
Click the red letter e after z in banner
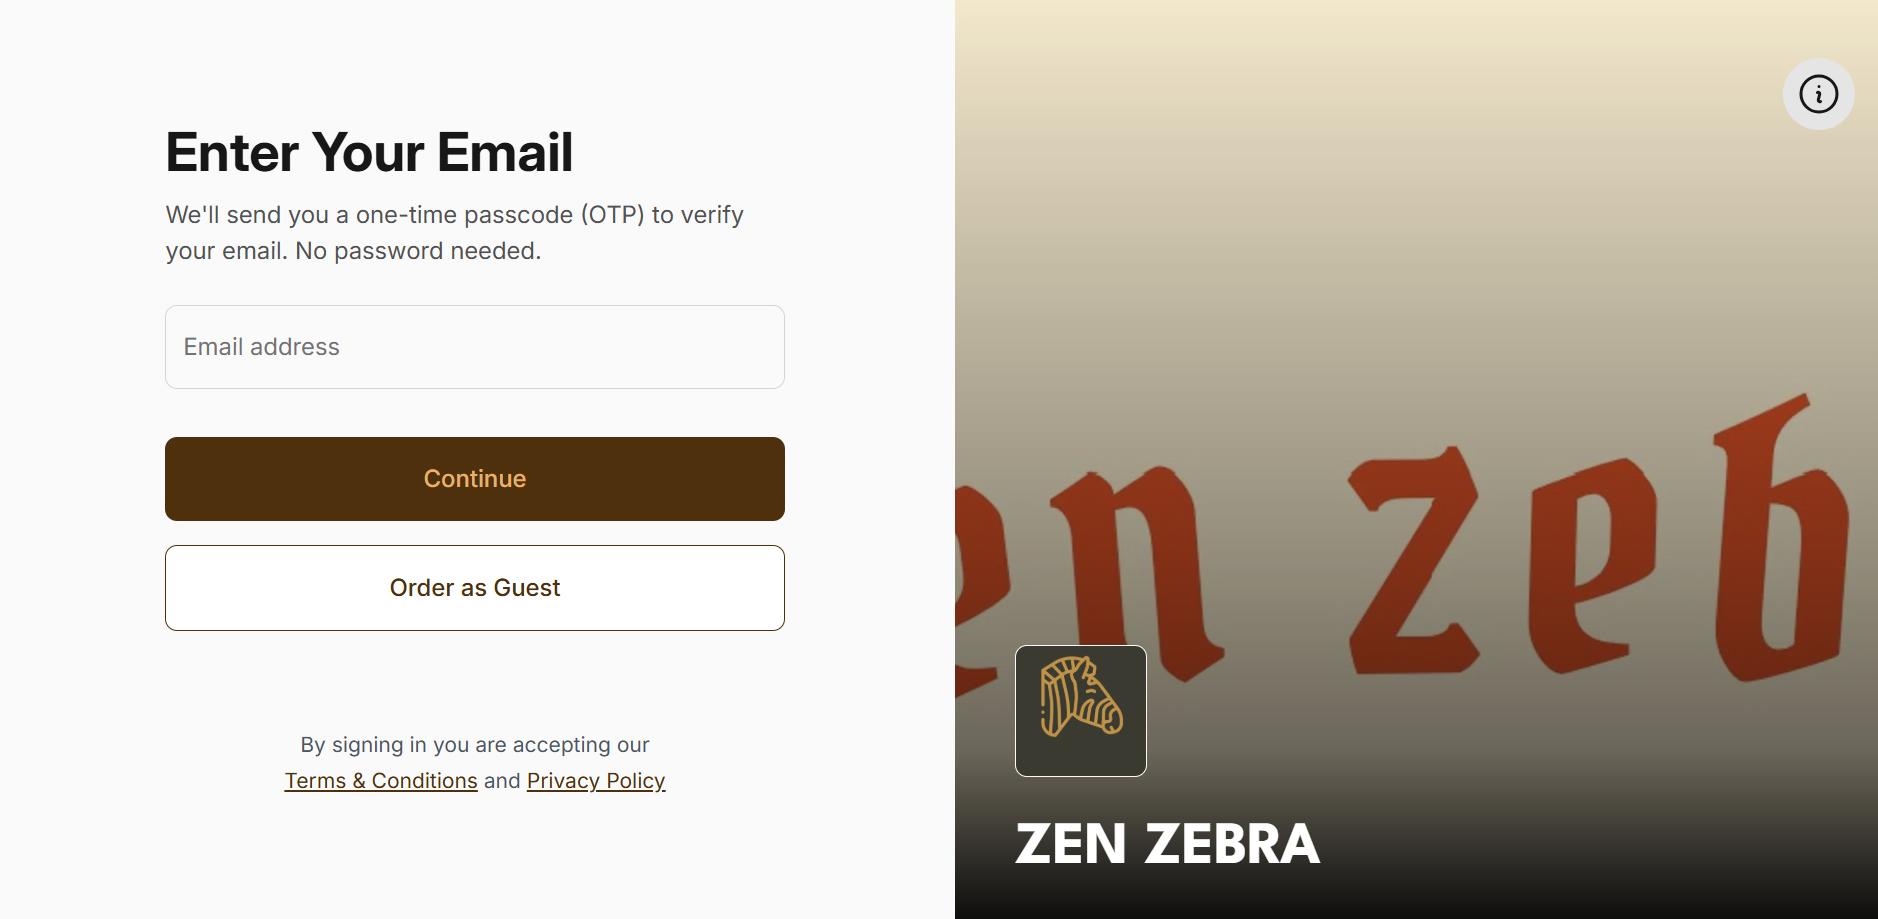[x=1590, y=565]
